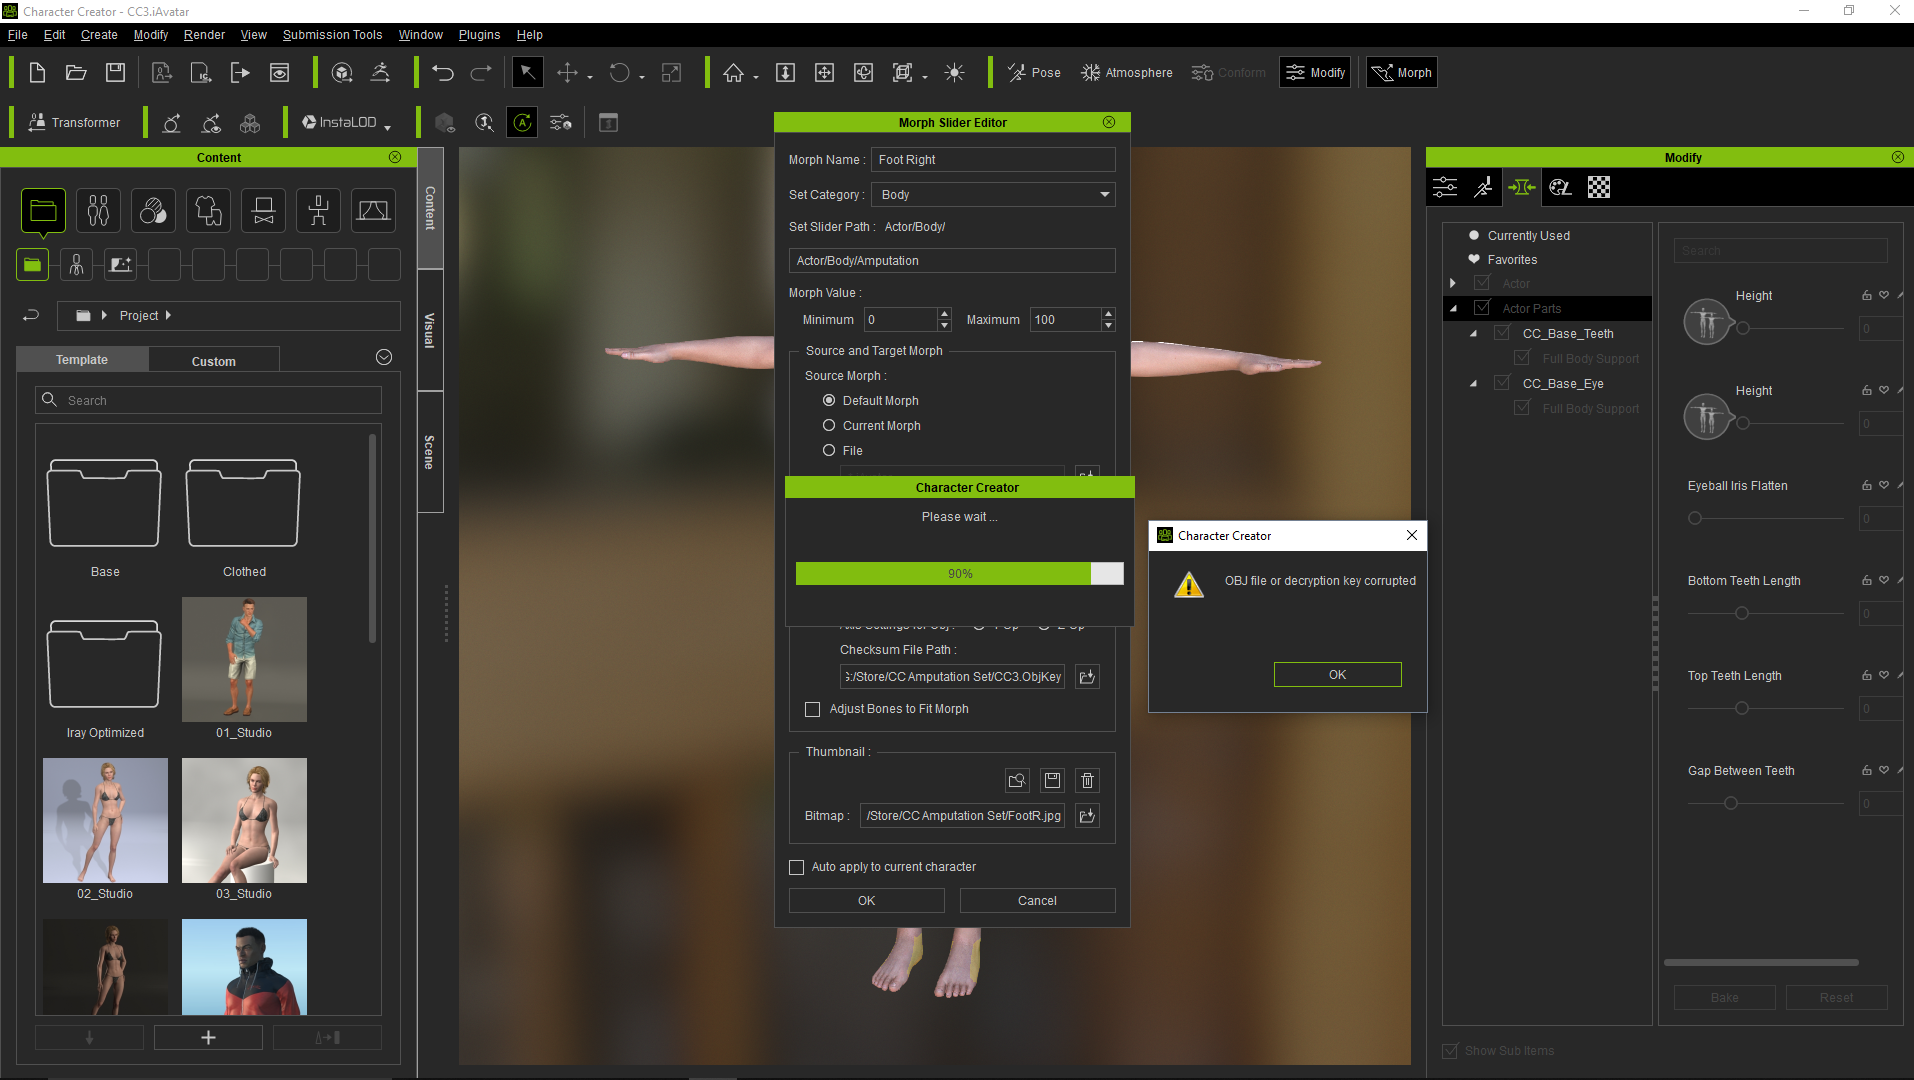Click the Morph toolbar button
Image resolution: width=1914 pixels, height=1080 pixels.
pyautogui.click(x=1401, y=73)
